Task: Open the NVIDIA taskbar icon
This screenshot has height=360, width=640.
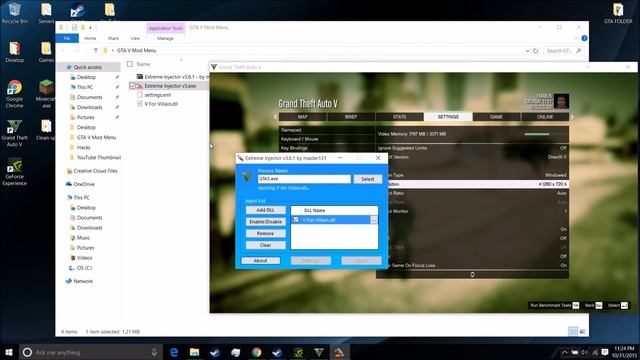Action: (298, 352)
